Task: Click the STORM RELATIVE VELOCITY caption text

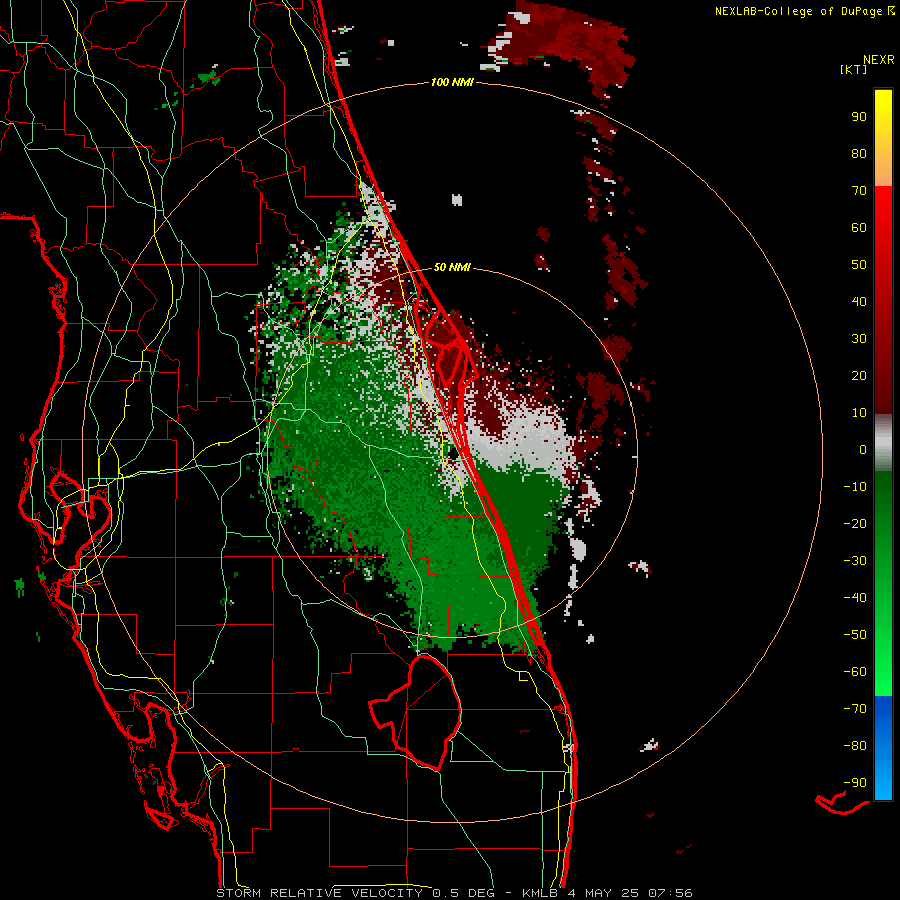Action: tap(319, 893)
